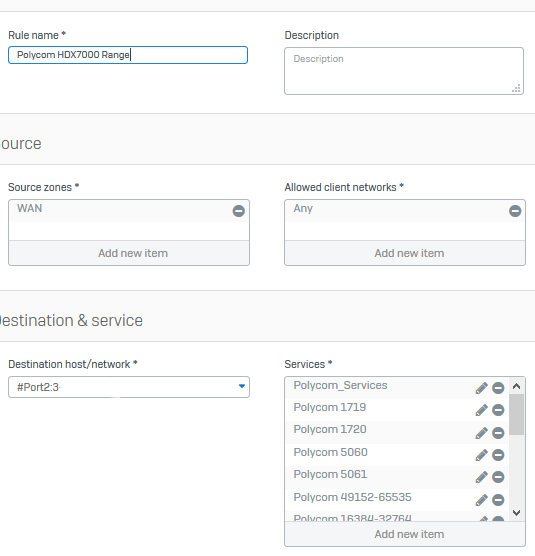Click the Description text area
Screen dimensions: 535x556
(x=404, y=71)
